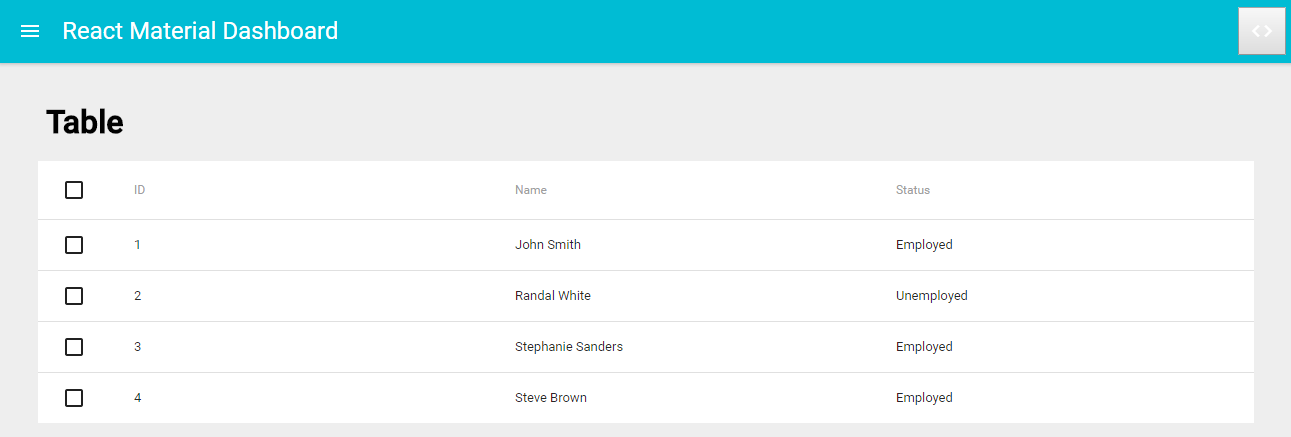Click the Steve Brown name cell

coord(551,398)
